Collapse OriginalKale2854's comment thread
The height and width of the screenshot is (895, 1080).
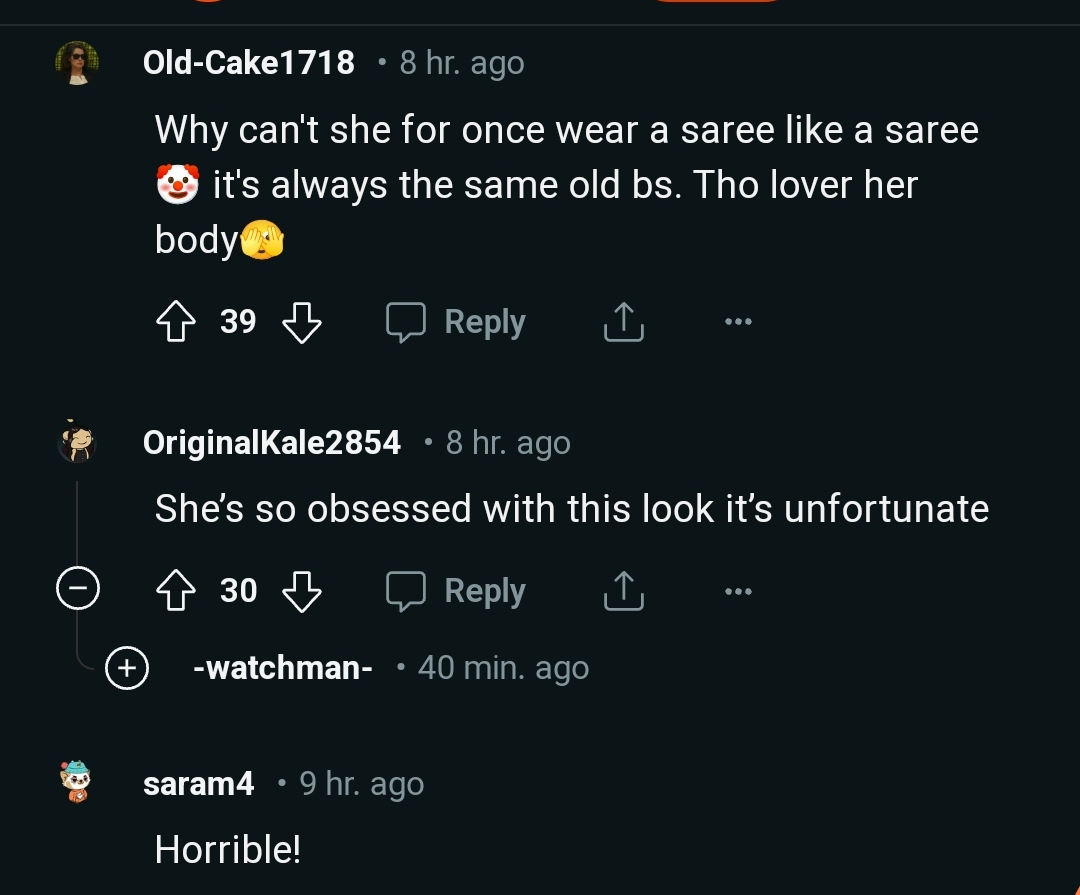coord(78,589)
